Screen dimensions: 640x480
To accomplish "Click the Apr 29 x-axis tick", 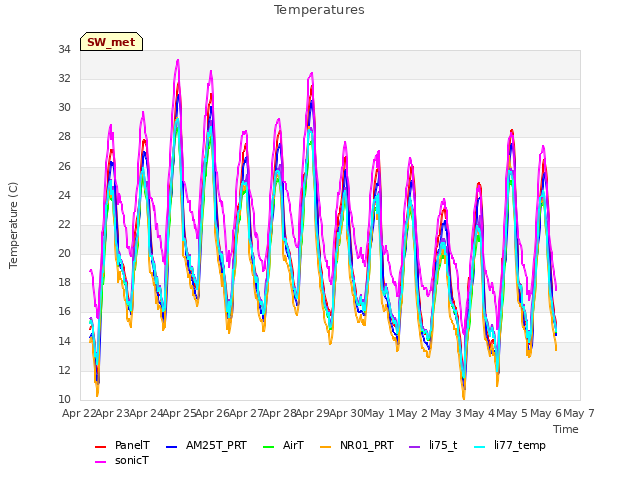I will [312, 413].
